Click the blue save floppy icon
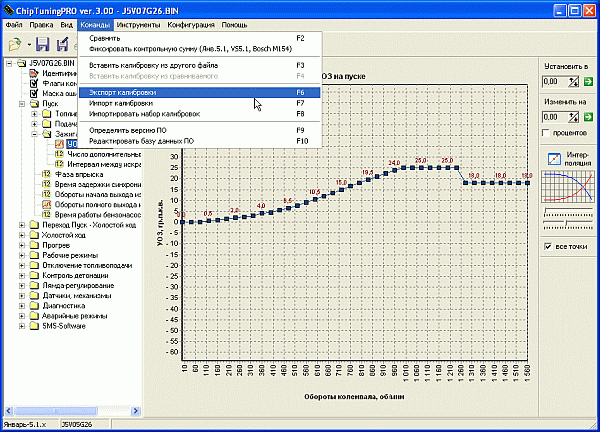The height and width of the screenshot is (432, 600). [x=44, y=44]
